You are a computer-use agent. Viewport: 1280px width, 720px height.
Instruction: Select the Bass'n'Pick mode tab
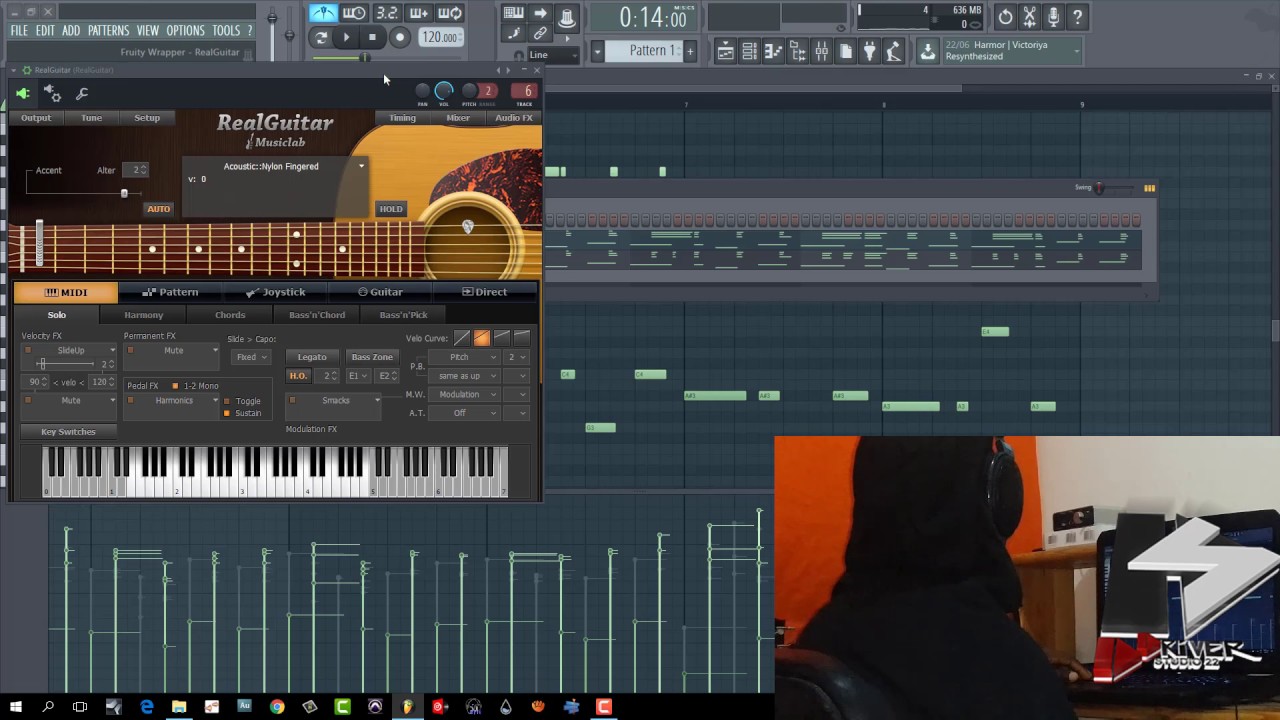(x=403, y=315)
